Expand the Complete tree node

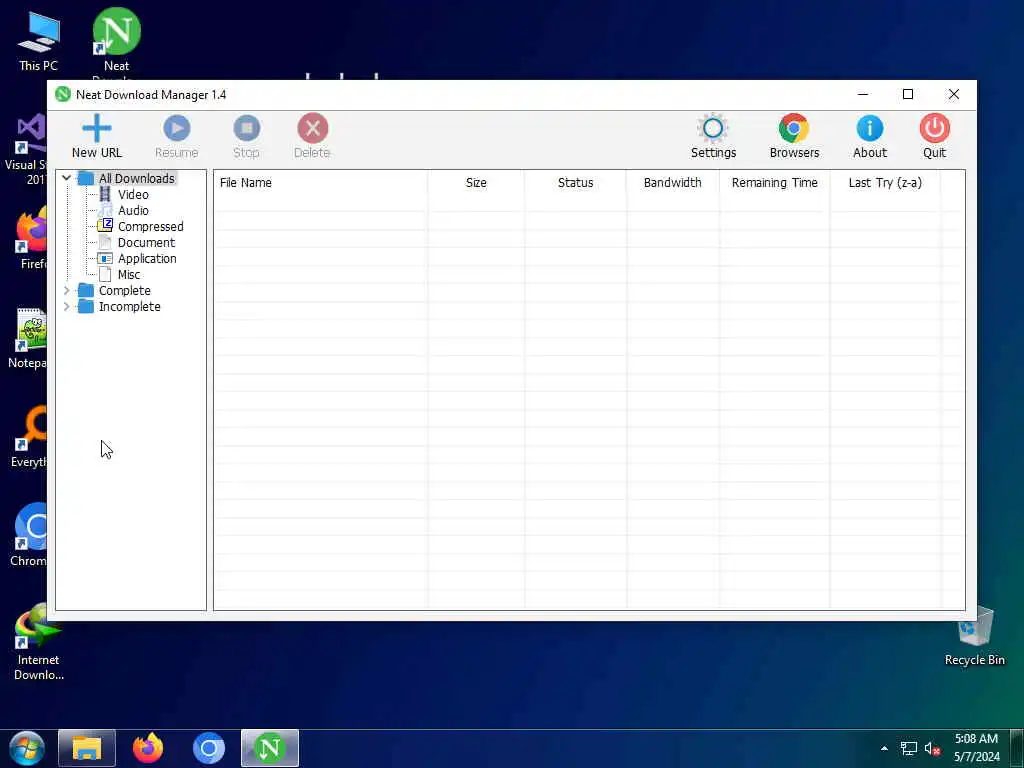pyautogui.click(x=66, y=290)
